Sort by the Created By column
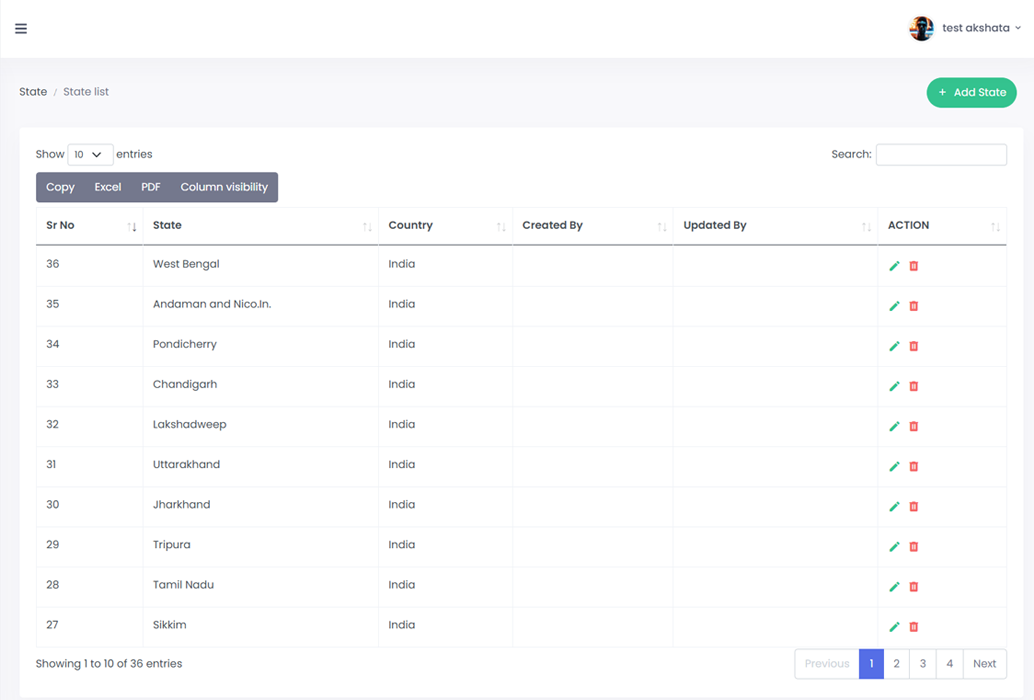 pyautogui.click(x=592, y=225)
